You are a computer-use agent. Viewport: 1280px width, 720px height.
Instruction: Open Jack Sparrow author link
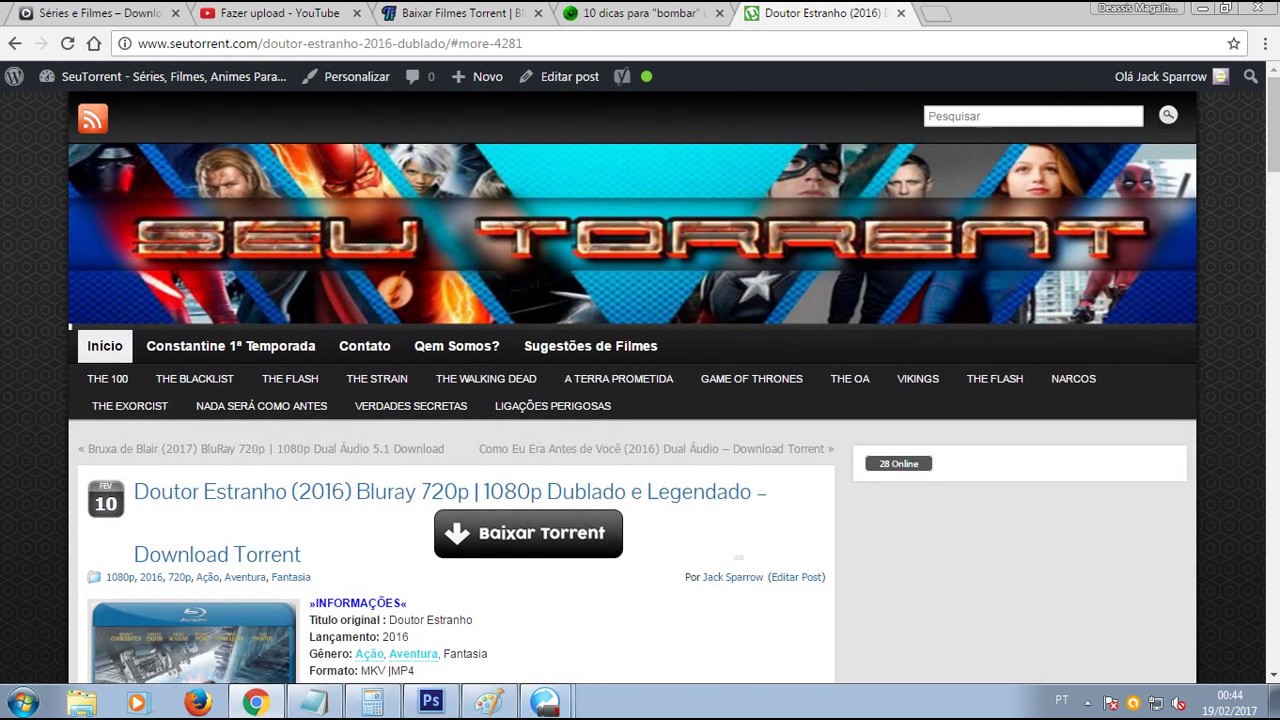pyautogui.click(x=733, y=577)
